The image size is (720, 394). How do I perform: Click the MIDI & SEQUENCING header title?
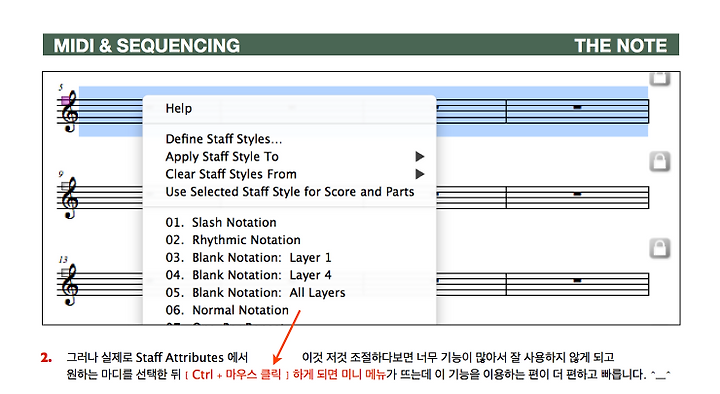pos(146,45)
